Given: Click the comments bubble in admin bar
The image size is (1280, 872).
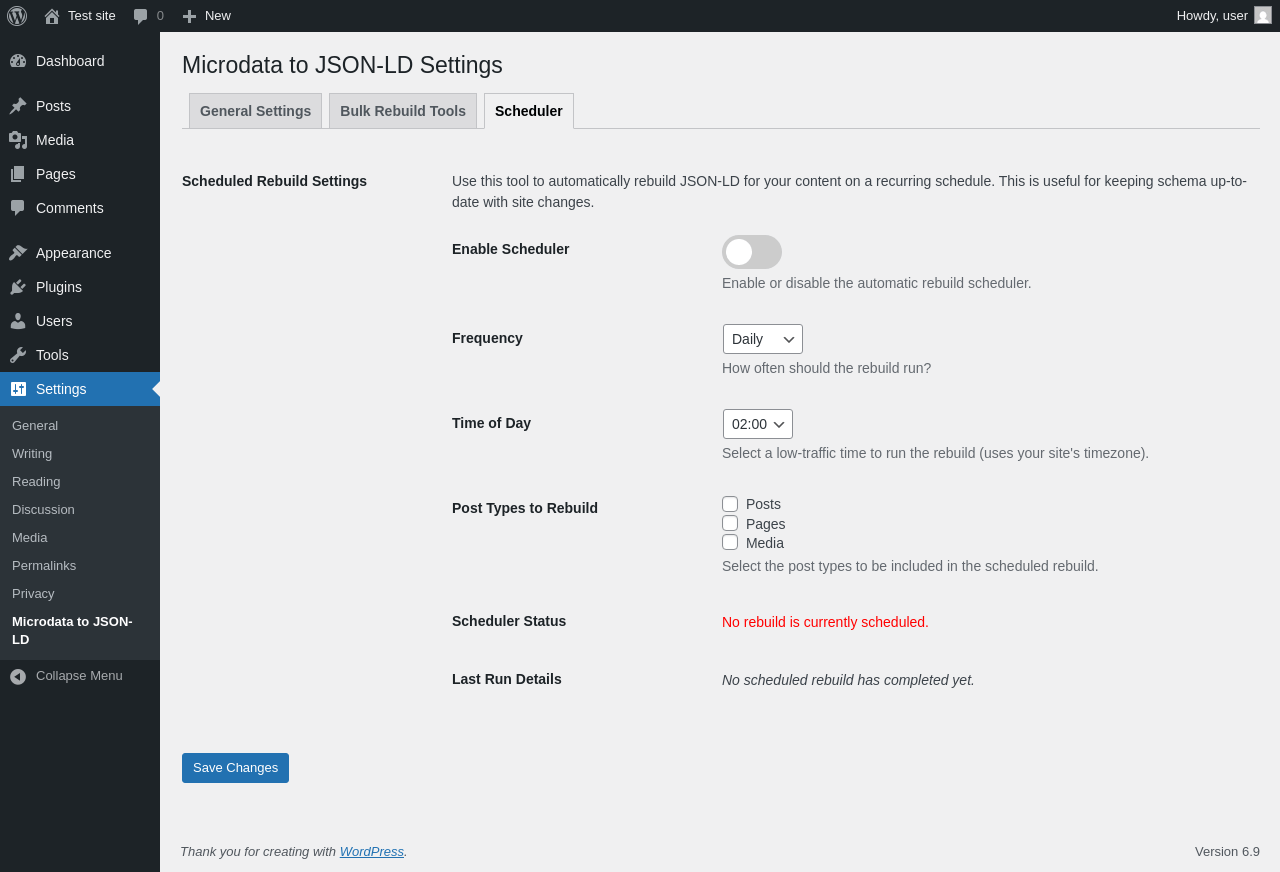Looking at the screenshot, I should click(x=141, y=16).
